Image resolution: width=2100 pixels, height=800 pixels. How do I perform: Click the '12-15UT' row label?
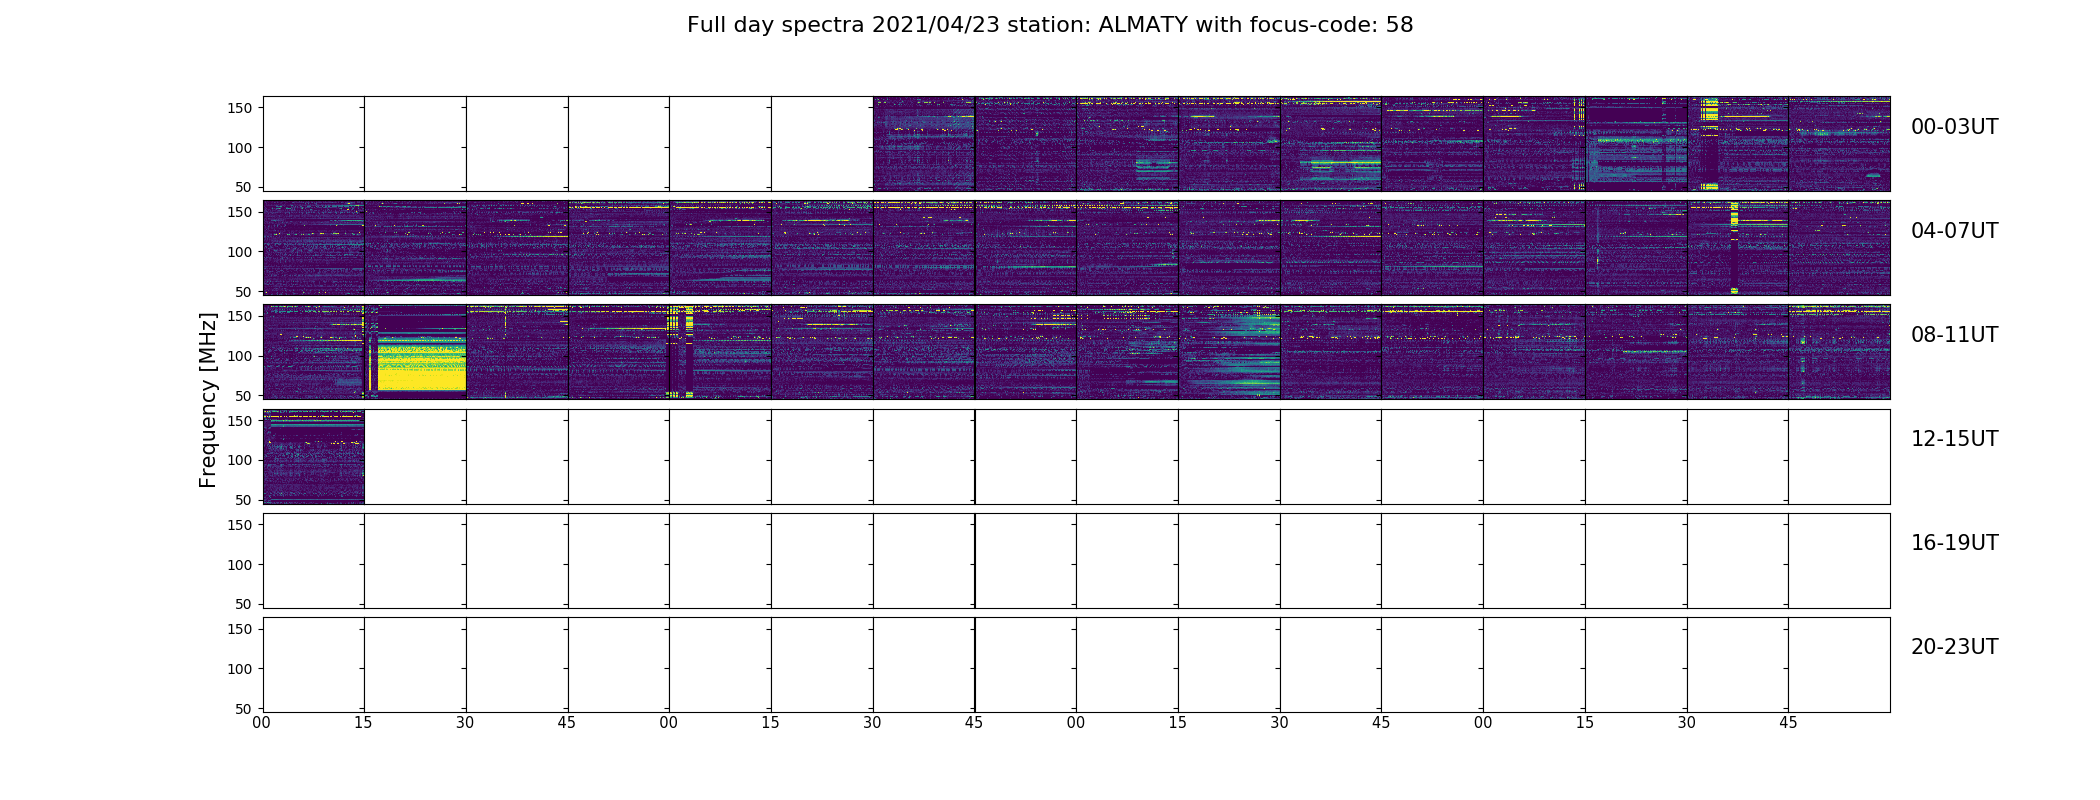pyautogui.click(x=1954, y=439)
